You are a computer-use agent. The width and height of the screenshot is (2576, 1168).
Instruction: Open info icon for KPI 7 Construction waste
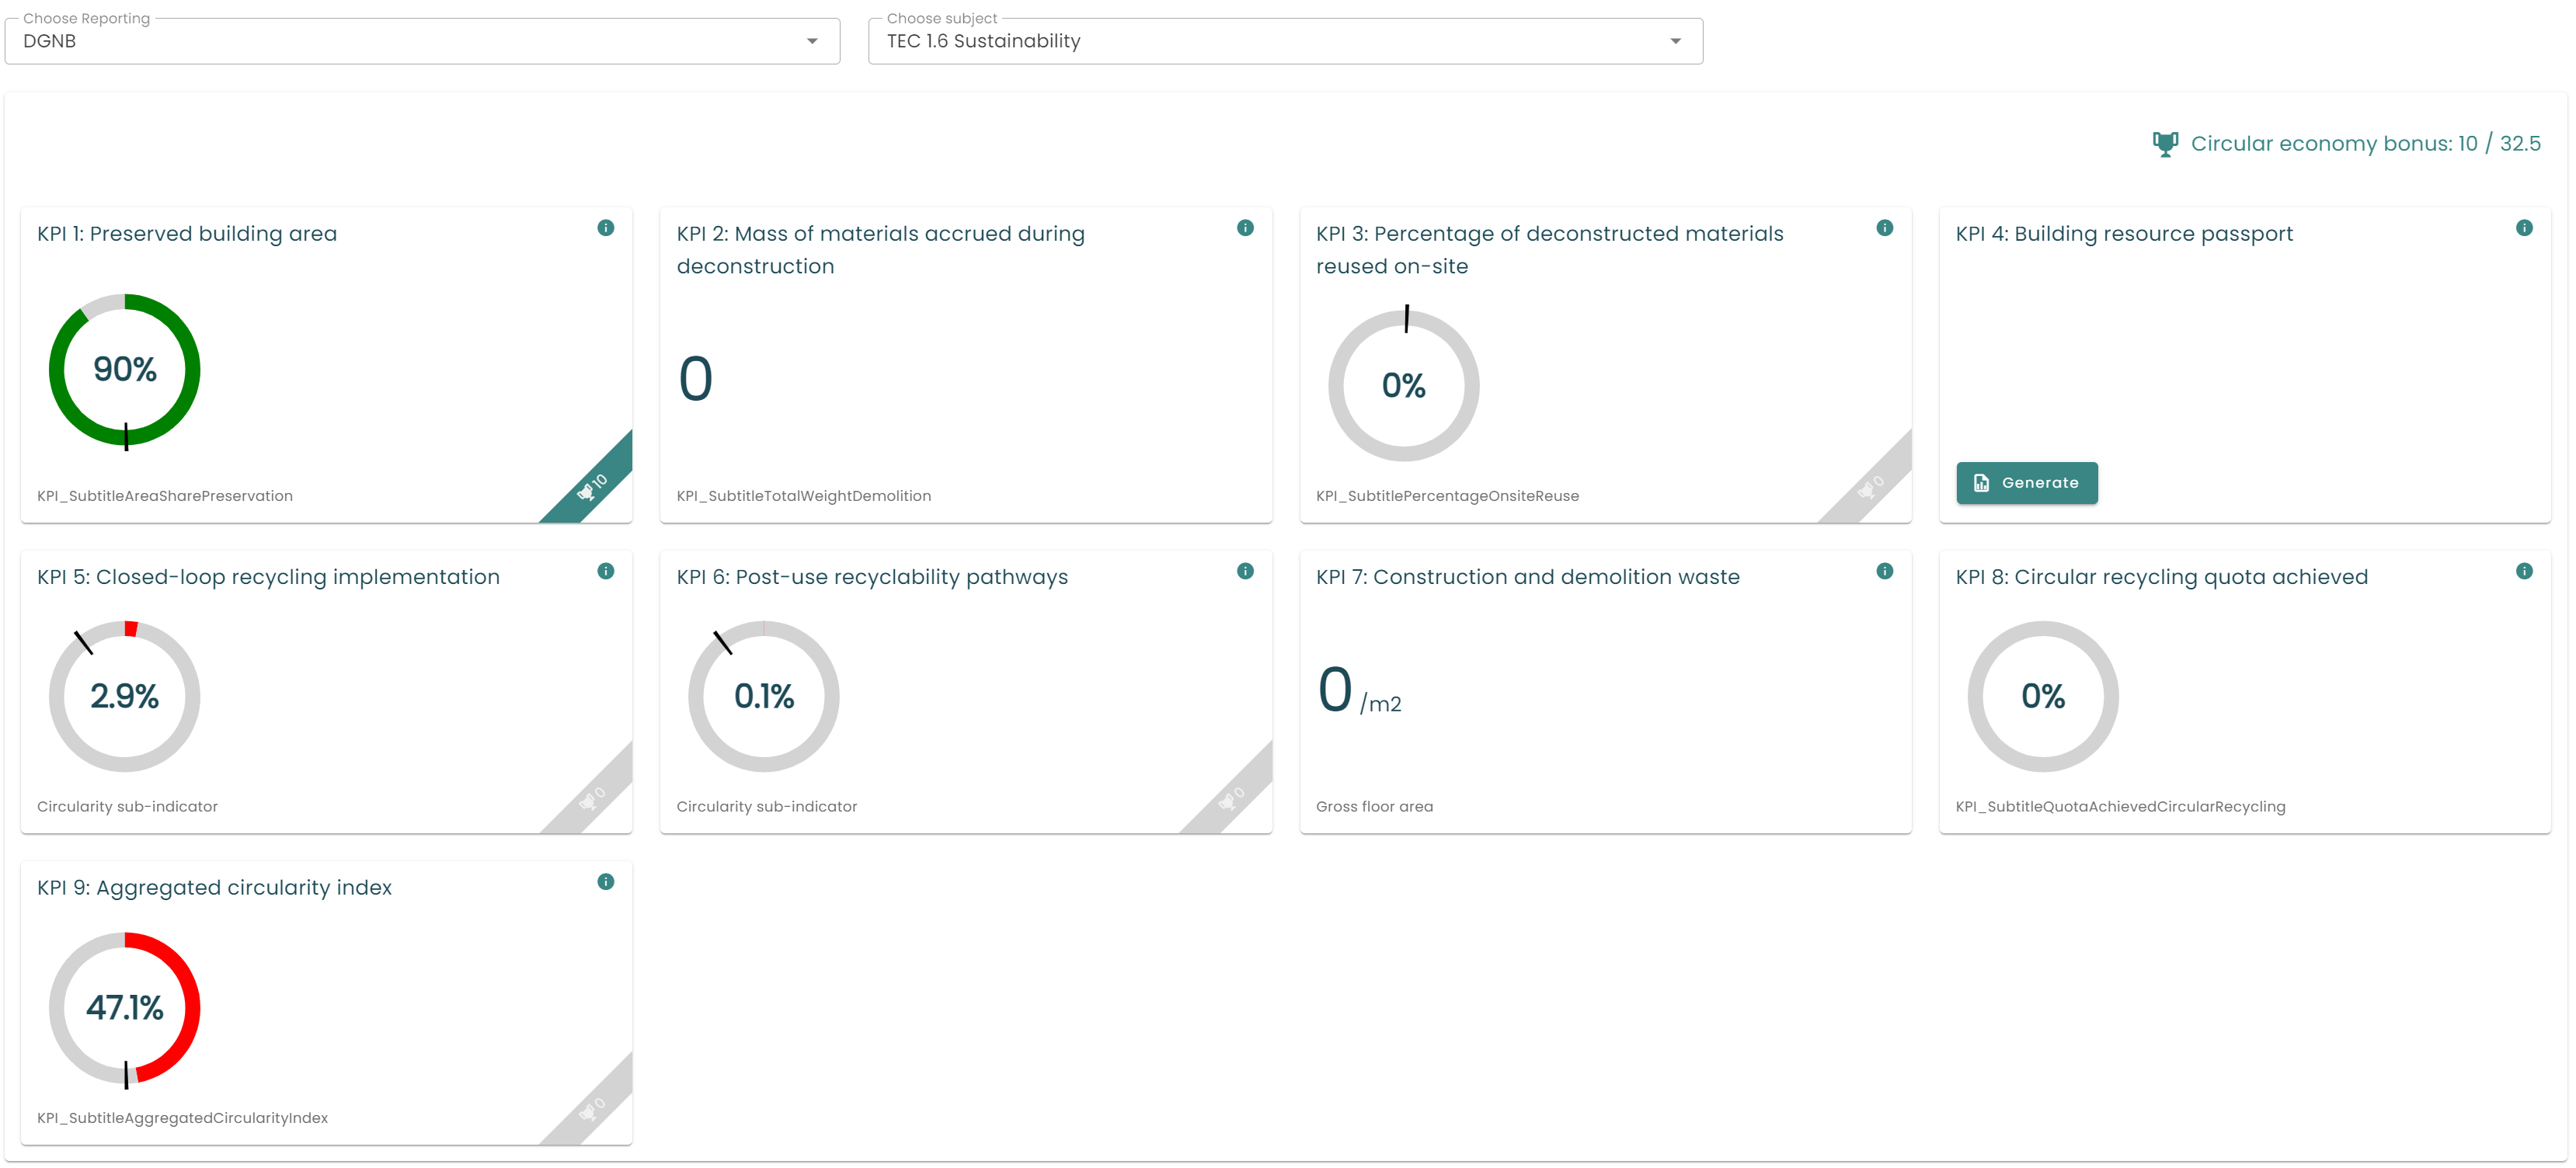(x=1884, y=571)
